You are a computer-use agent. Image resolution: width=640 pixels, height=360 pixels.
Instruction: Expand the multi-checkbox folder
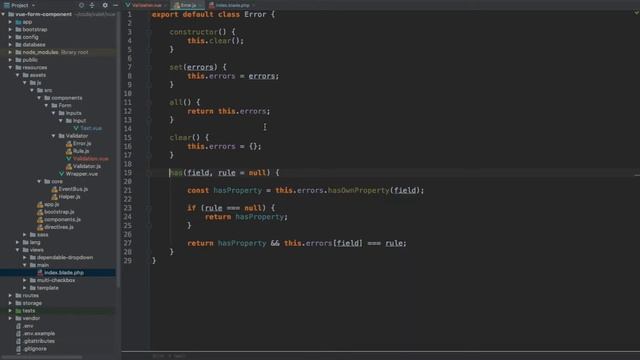click(x=25, y=280)
